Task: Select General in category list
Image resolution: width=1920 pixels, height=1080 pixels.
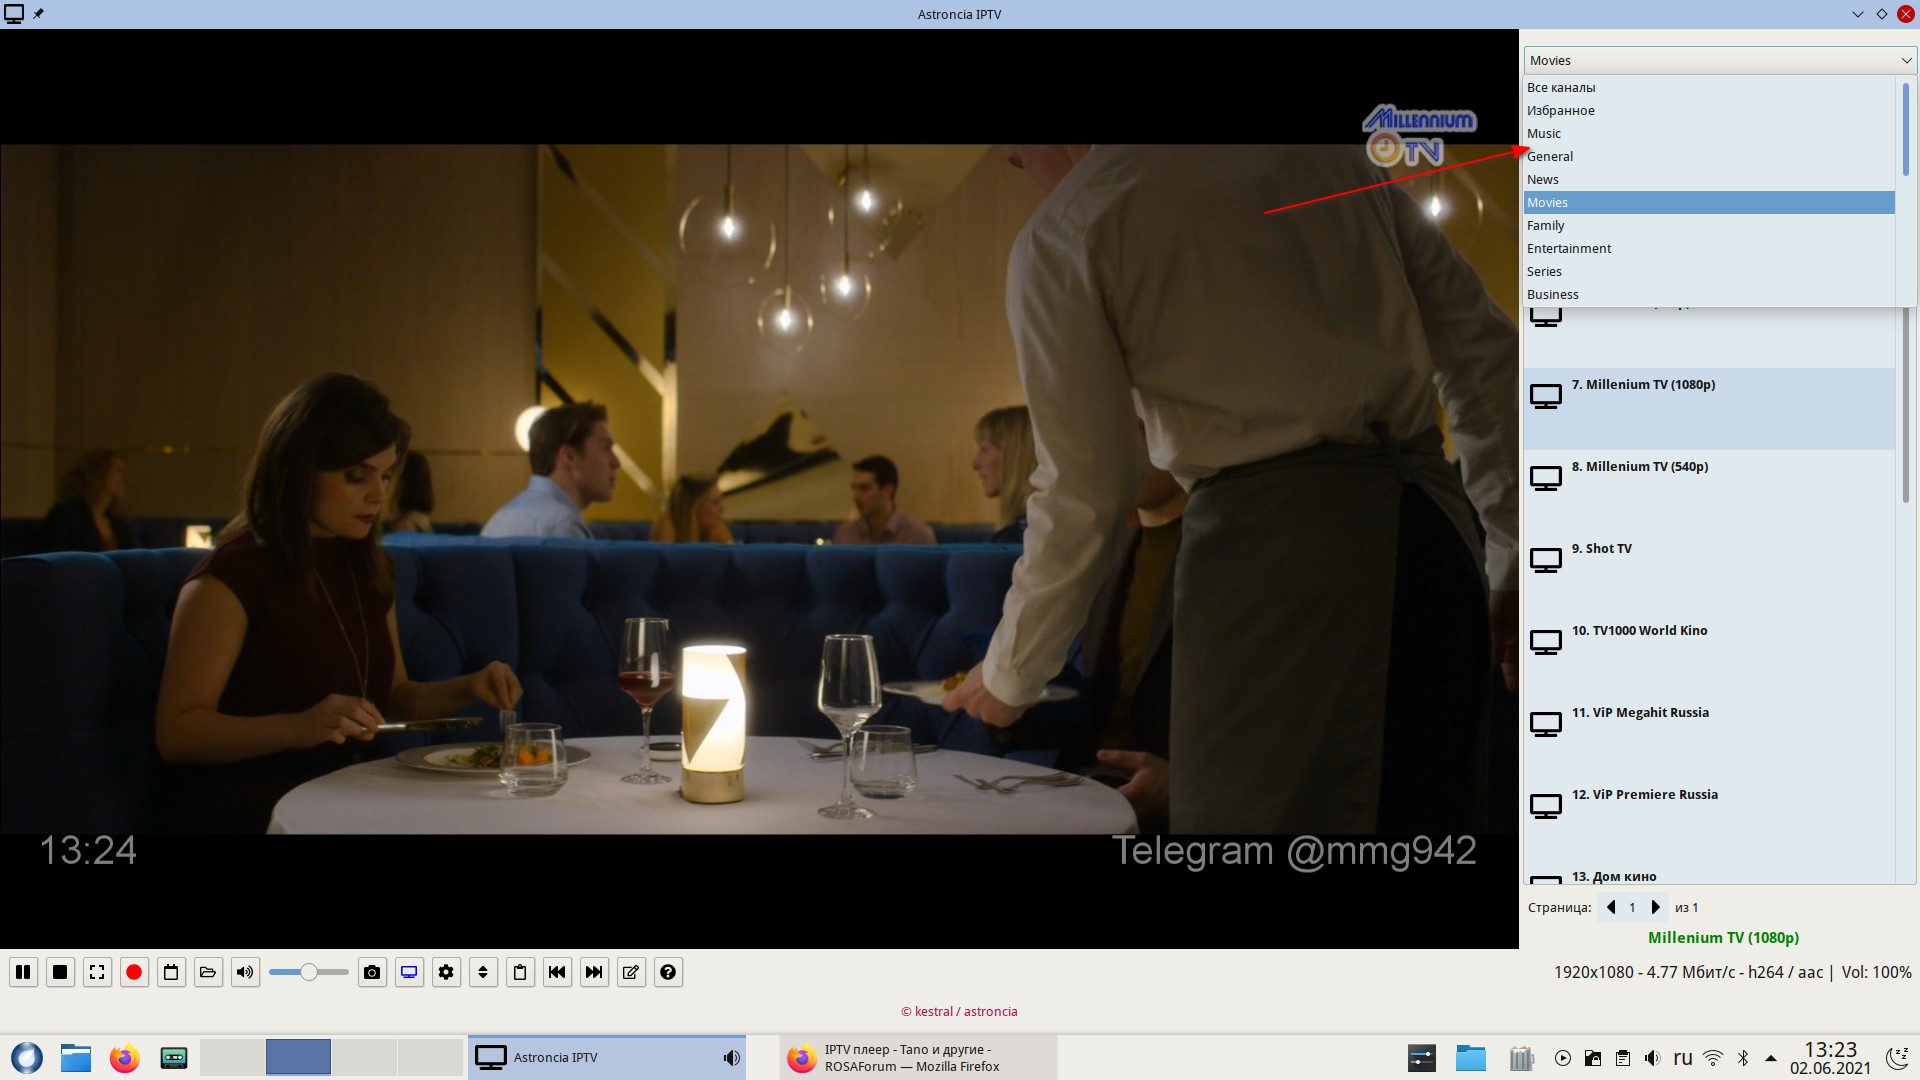Action: tap(1550, 157)
